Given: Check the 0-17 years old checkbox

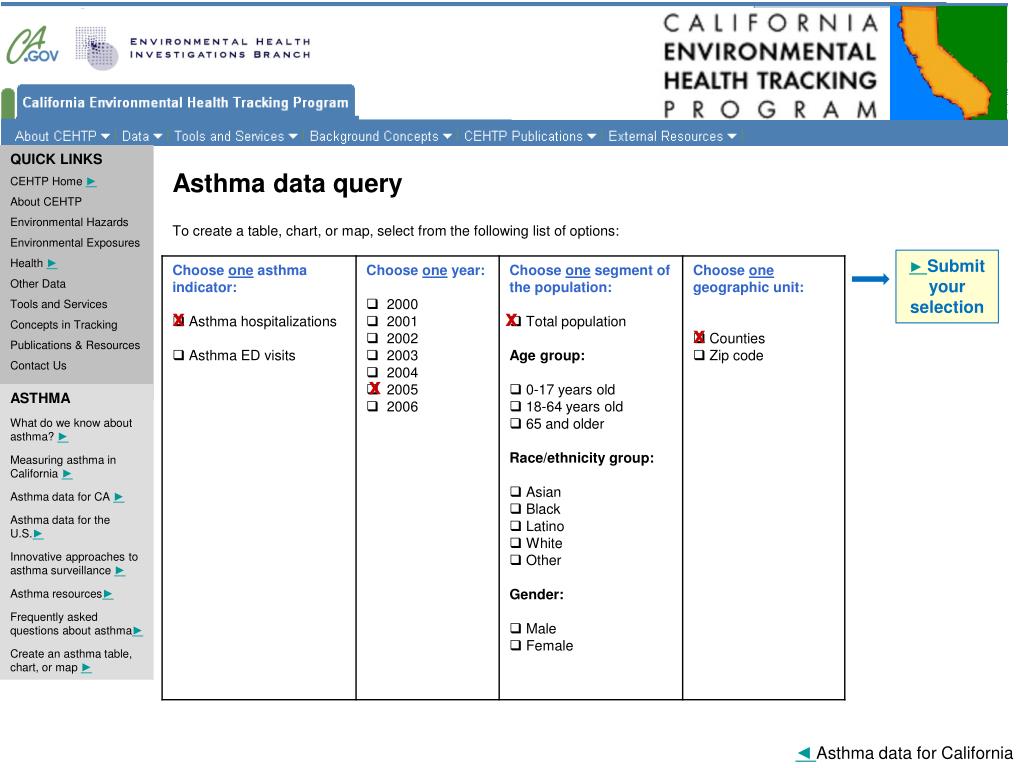Looking at the screenshot, I should [515, 389].
